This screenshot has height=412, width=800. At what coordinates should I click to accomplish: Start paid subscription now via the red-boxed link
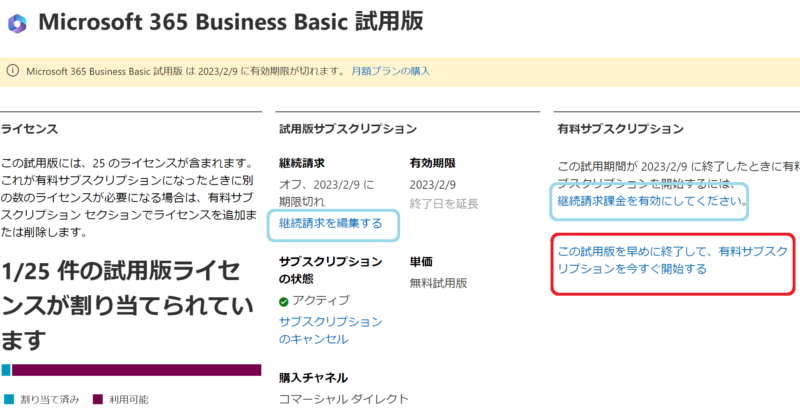click(664, 260)
